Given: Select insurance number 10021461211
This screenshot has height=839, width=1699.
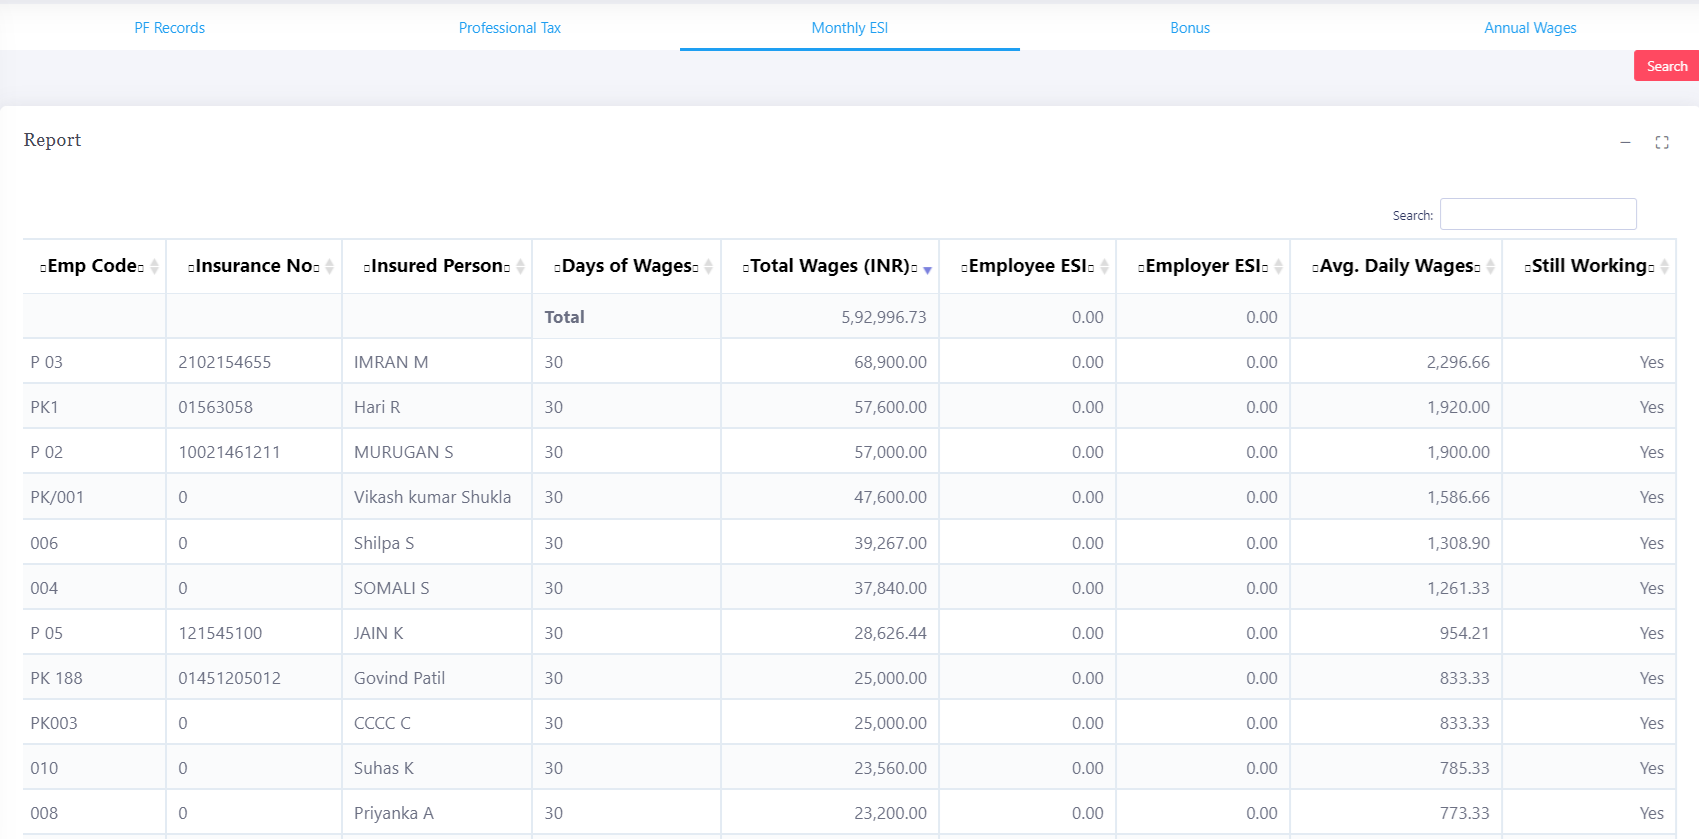Looking at the screenshot, I should [x=229, y=452].
